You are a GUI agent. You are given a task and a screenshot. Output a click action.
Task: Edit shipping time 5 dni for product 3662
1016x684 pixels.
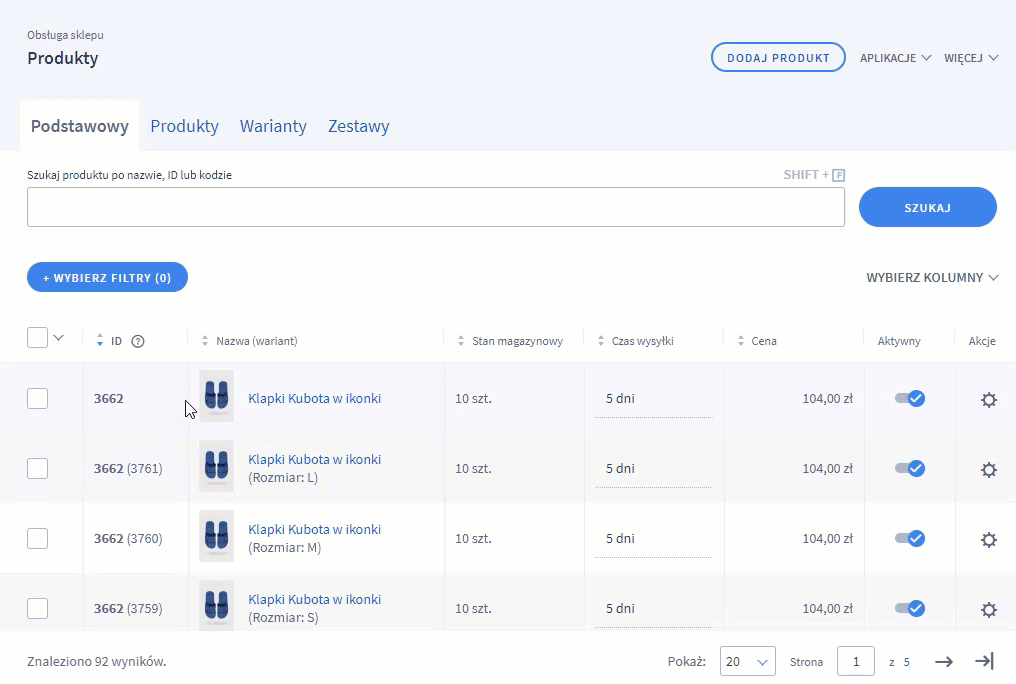[x=654, y=400]
